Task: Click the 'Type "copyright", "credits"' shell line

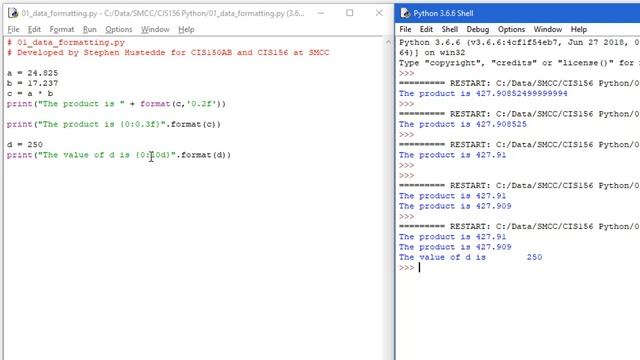Action: point(519,63)
